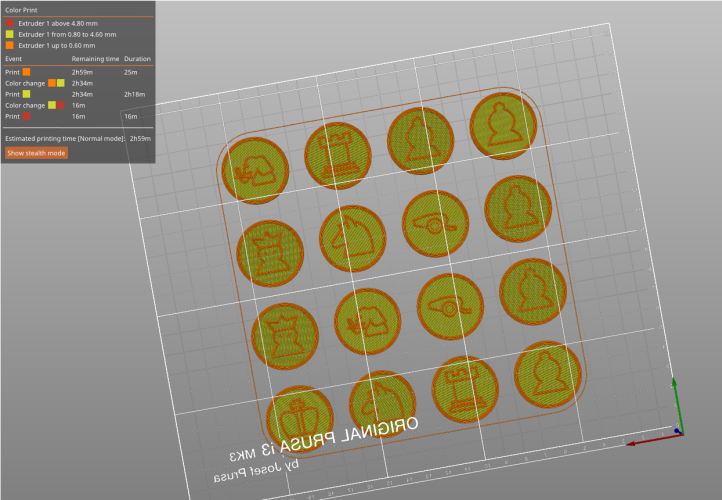The image size is (722, 500).
Task: Click orange swatch in the Color change 2h34m row
Action: click(x=52, y=83)
